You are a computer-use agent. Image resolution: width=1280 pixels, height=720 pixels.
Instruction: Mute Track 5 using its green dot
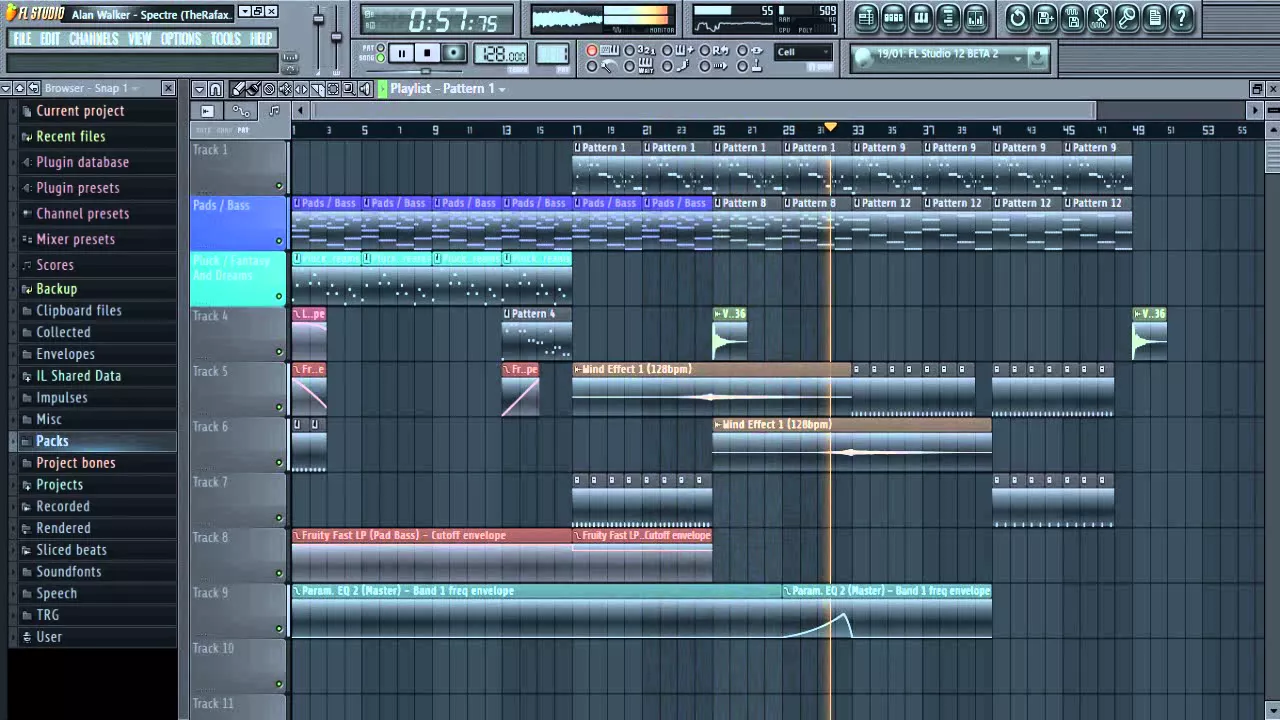279,407
